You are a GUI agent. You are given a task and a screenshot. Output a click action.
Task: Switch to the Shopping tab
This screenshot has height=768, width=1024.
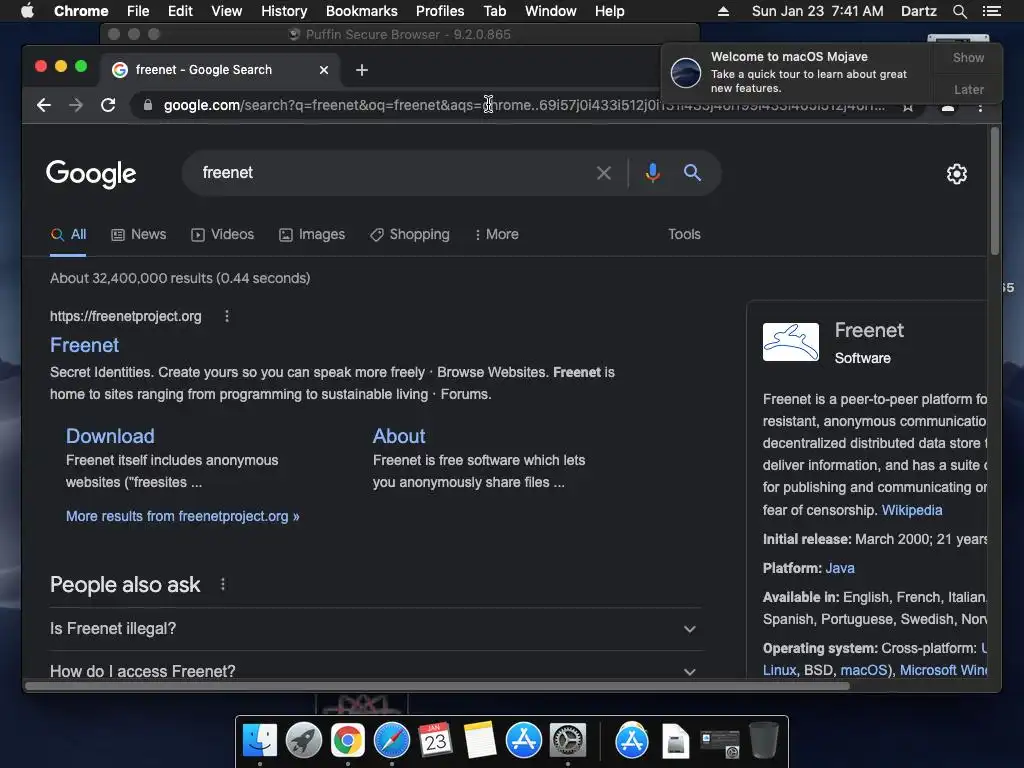(409, 234)
